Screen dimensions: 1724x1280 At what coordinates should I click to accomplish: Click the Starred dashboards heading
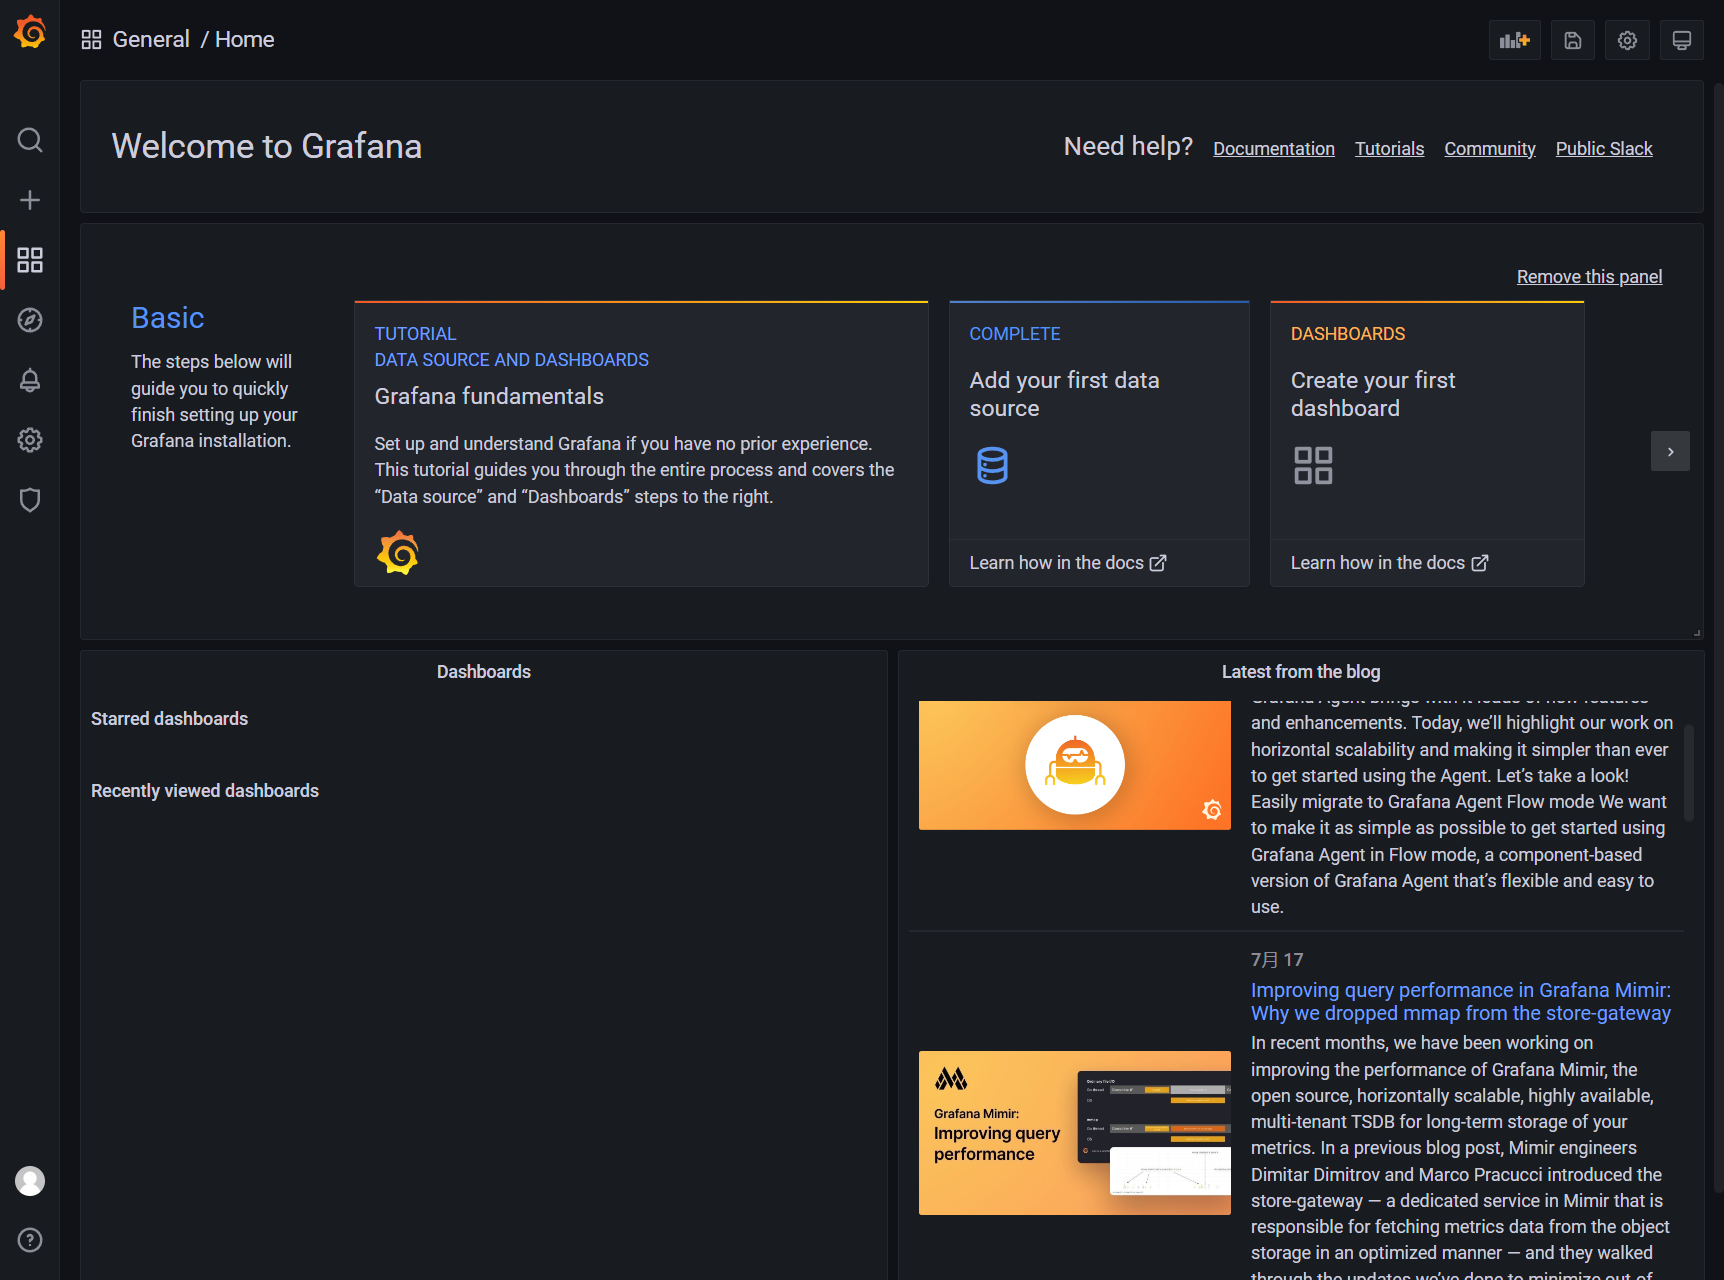170,719
